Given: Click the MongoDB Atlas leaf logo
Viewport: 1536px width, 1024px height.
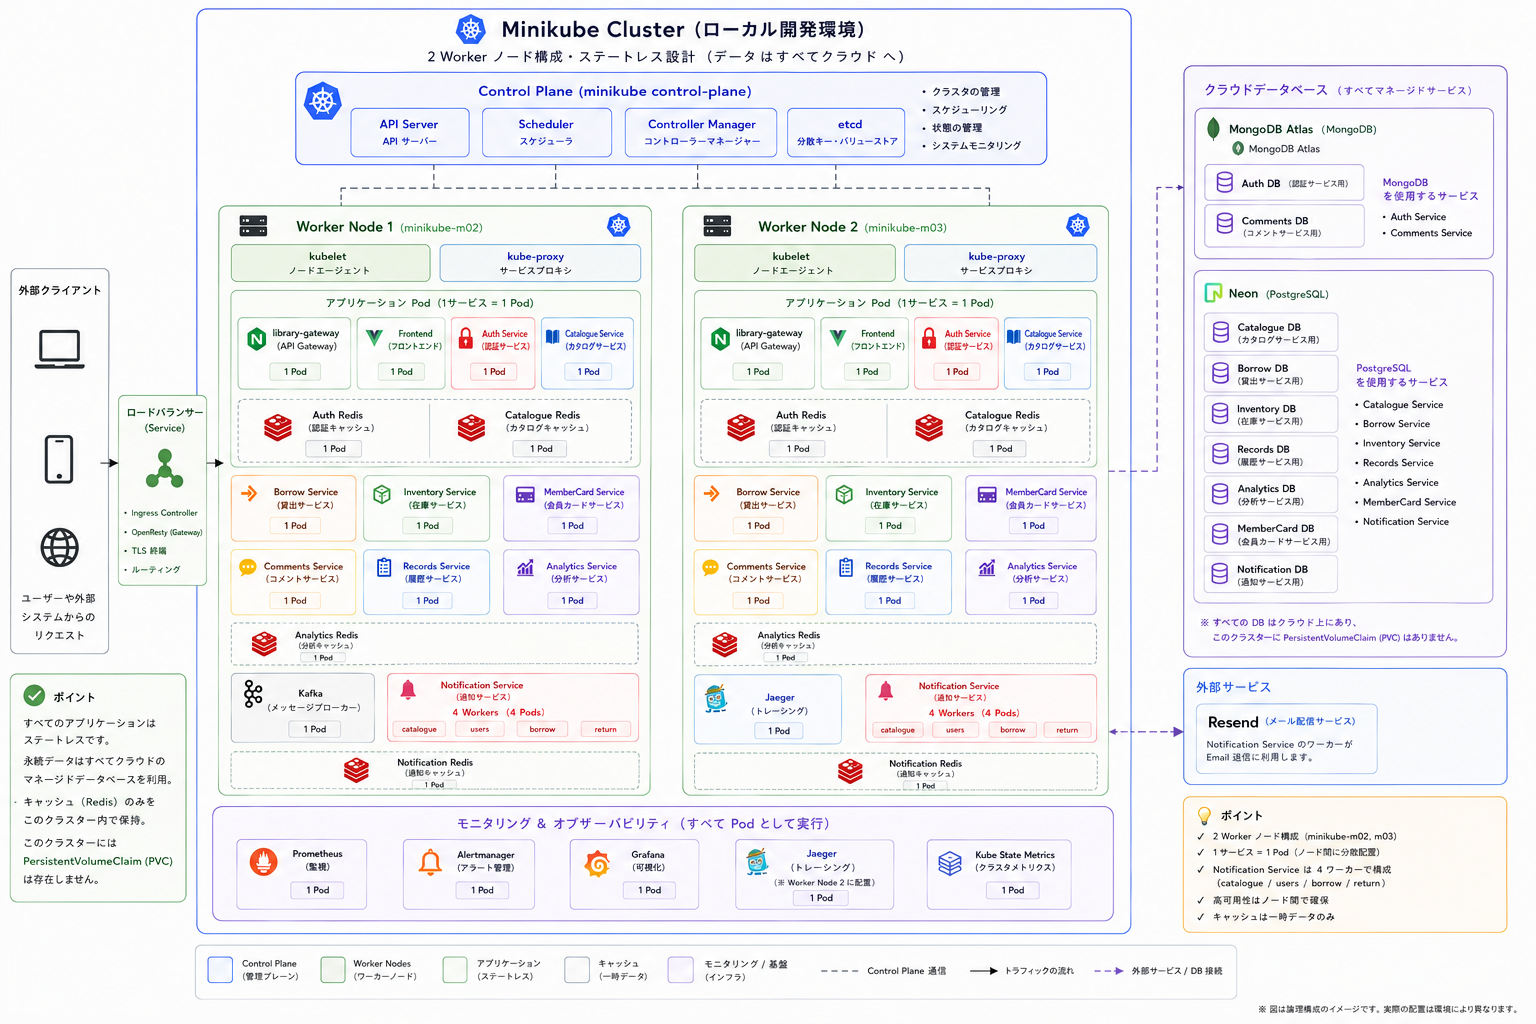Looking at the screenshot, I should pyautogui.click(x=1213, y=128).
